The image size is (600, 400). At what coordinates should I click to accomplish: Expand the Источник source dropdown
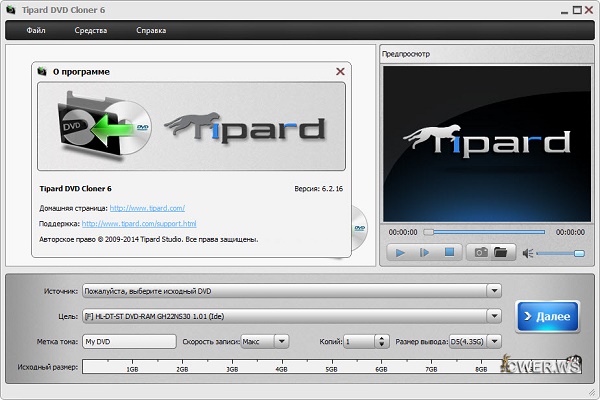point(494,291)
